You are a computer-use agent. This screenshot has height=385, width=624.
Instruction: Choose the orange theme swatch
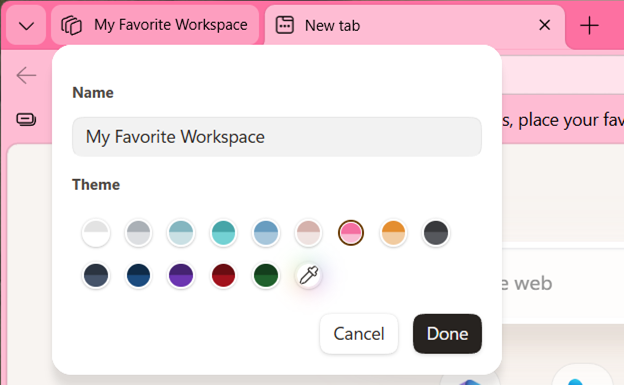tap(393, 233)
